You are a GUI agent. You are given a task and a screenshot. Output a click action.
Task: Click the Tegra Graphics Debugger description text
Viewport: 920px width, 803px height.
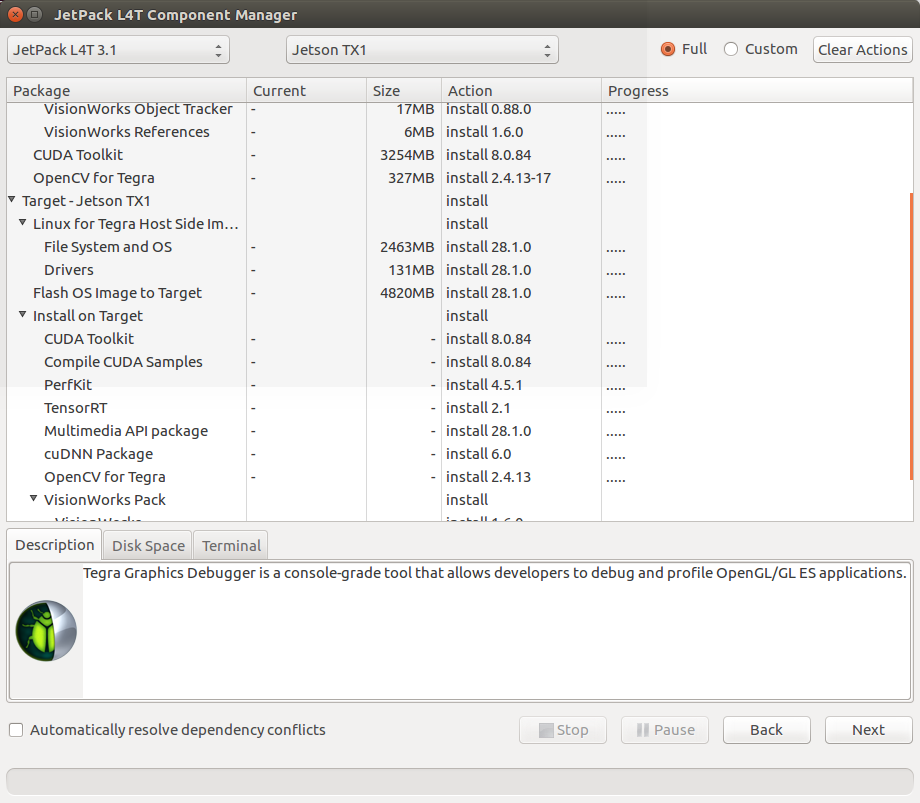click(495, 572)
